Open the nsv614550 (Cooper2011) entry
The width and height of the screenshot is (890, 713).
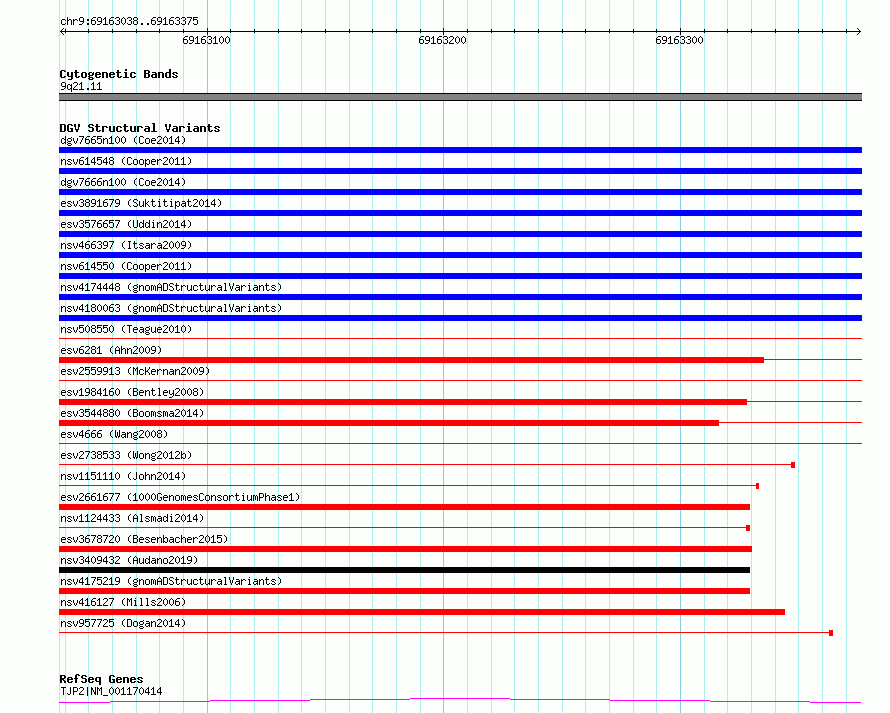(x=126, y=266)
